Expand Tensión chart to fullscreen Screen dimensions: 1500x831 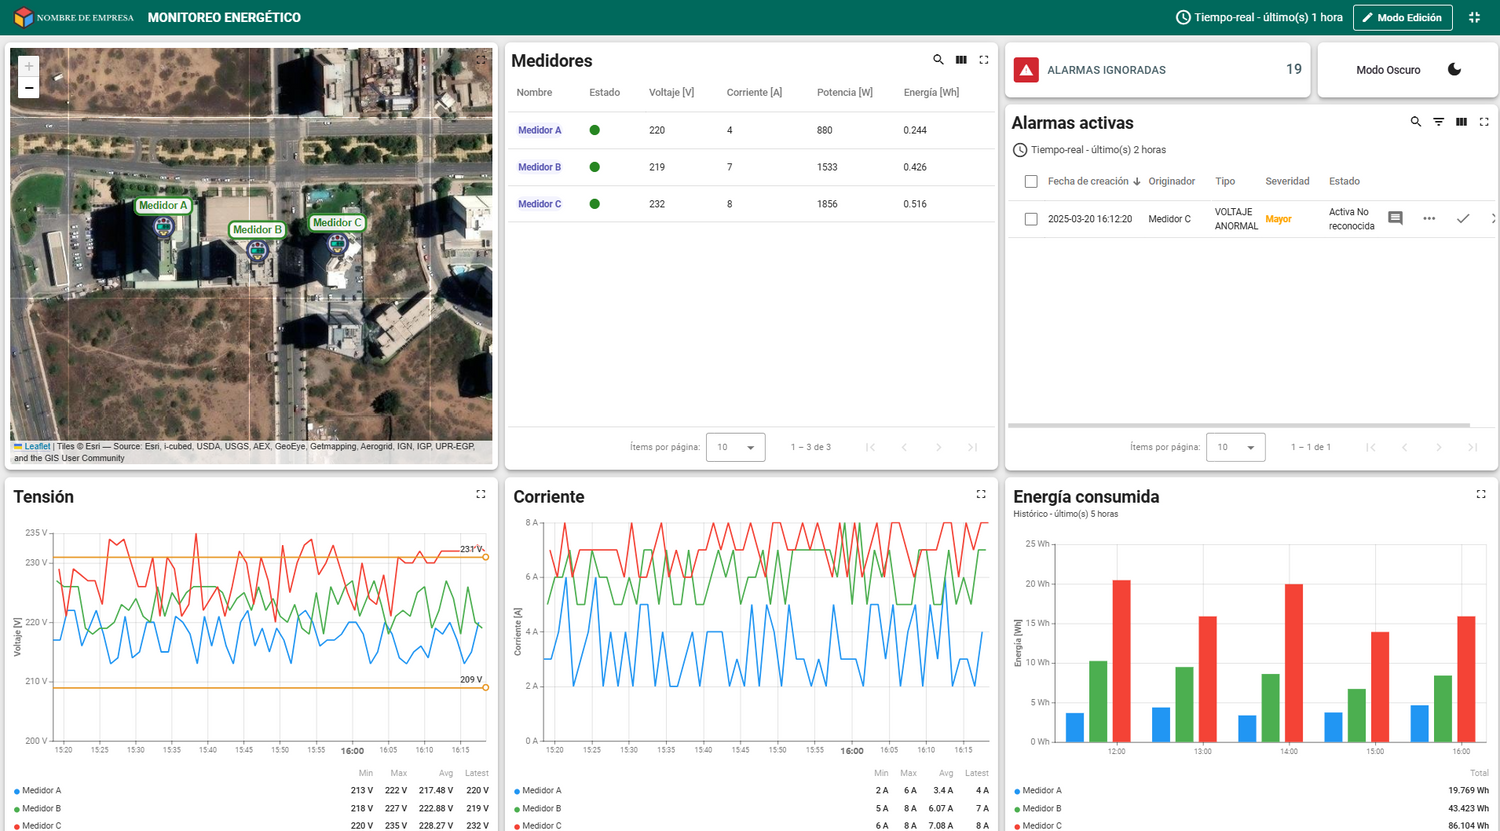pos(481,494)
